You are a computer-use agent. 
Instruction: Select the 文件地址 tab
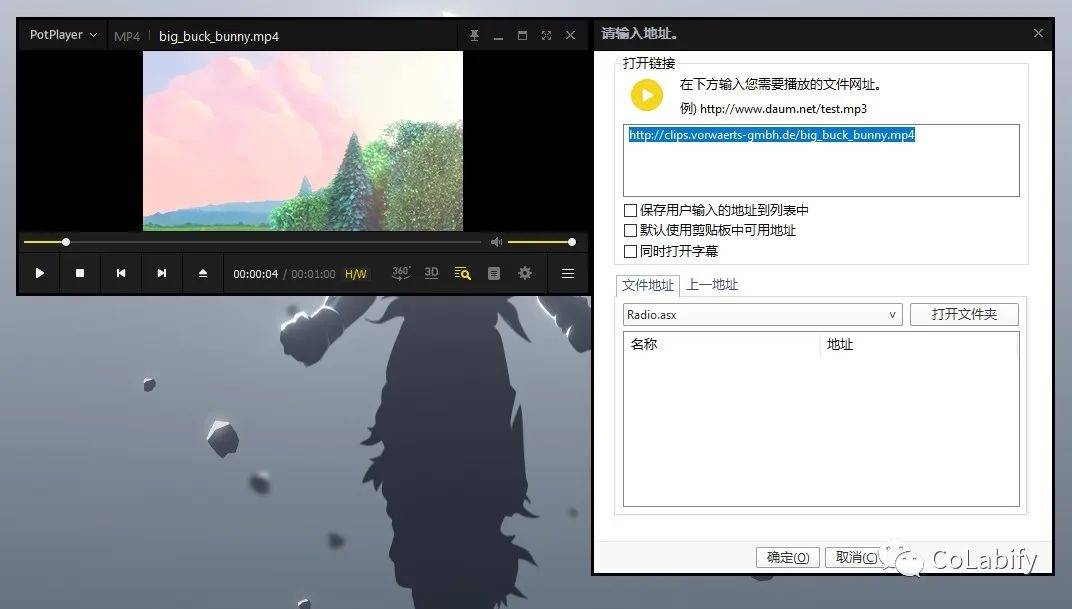tap(647, 284)
